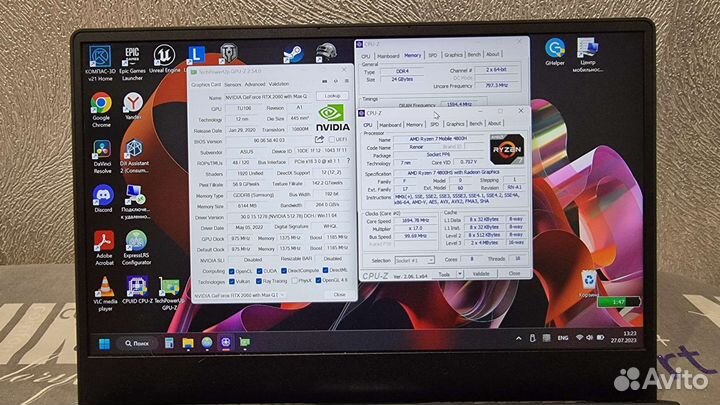Switch to the Advanced tab in GPU-Z

tap(255, 84)
